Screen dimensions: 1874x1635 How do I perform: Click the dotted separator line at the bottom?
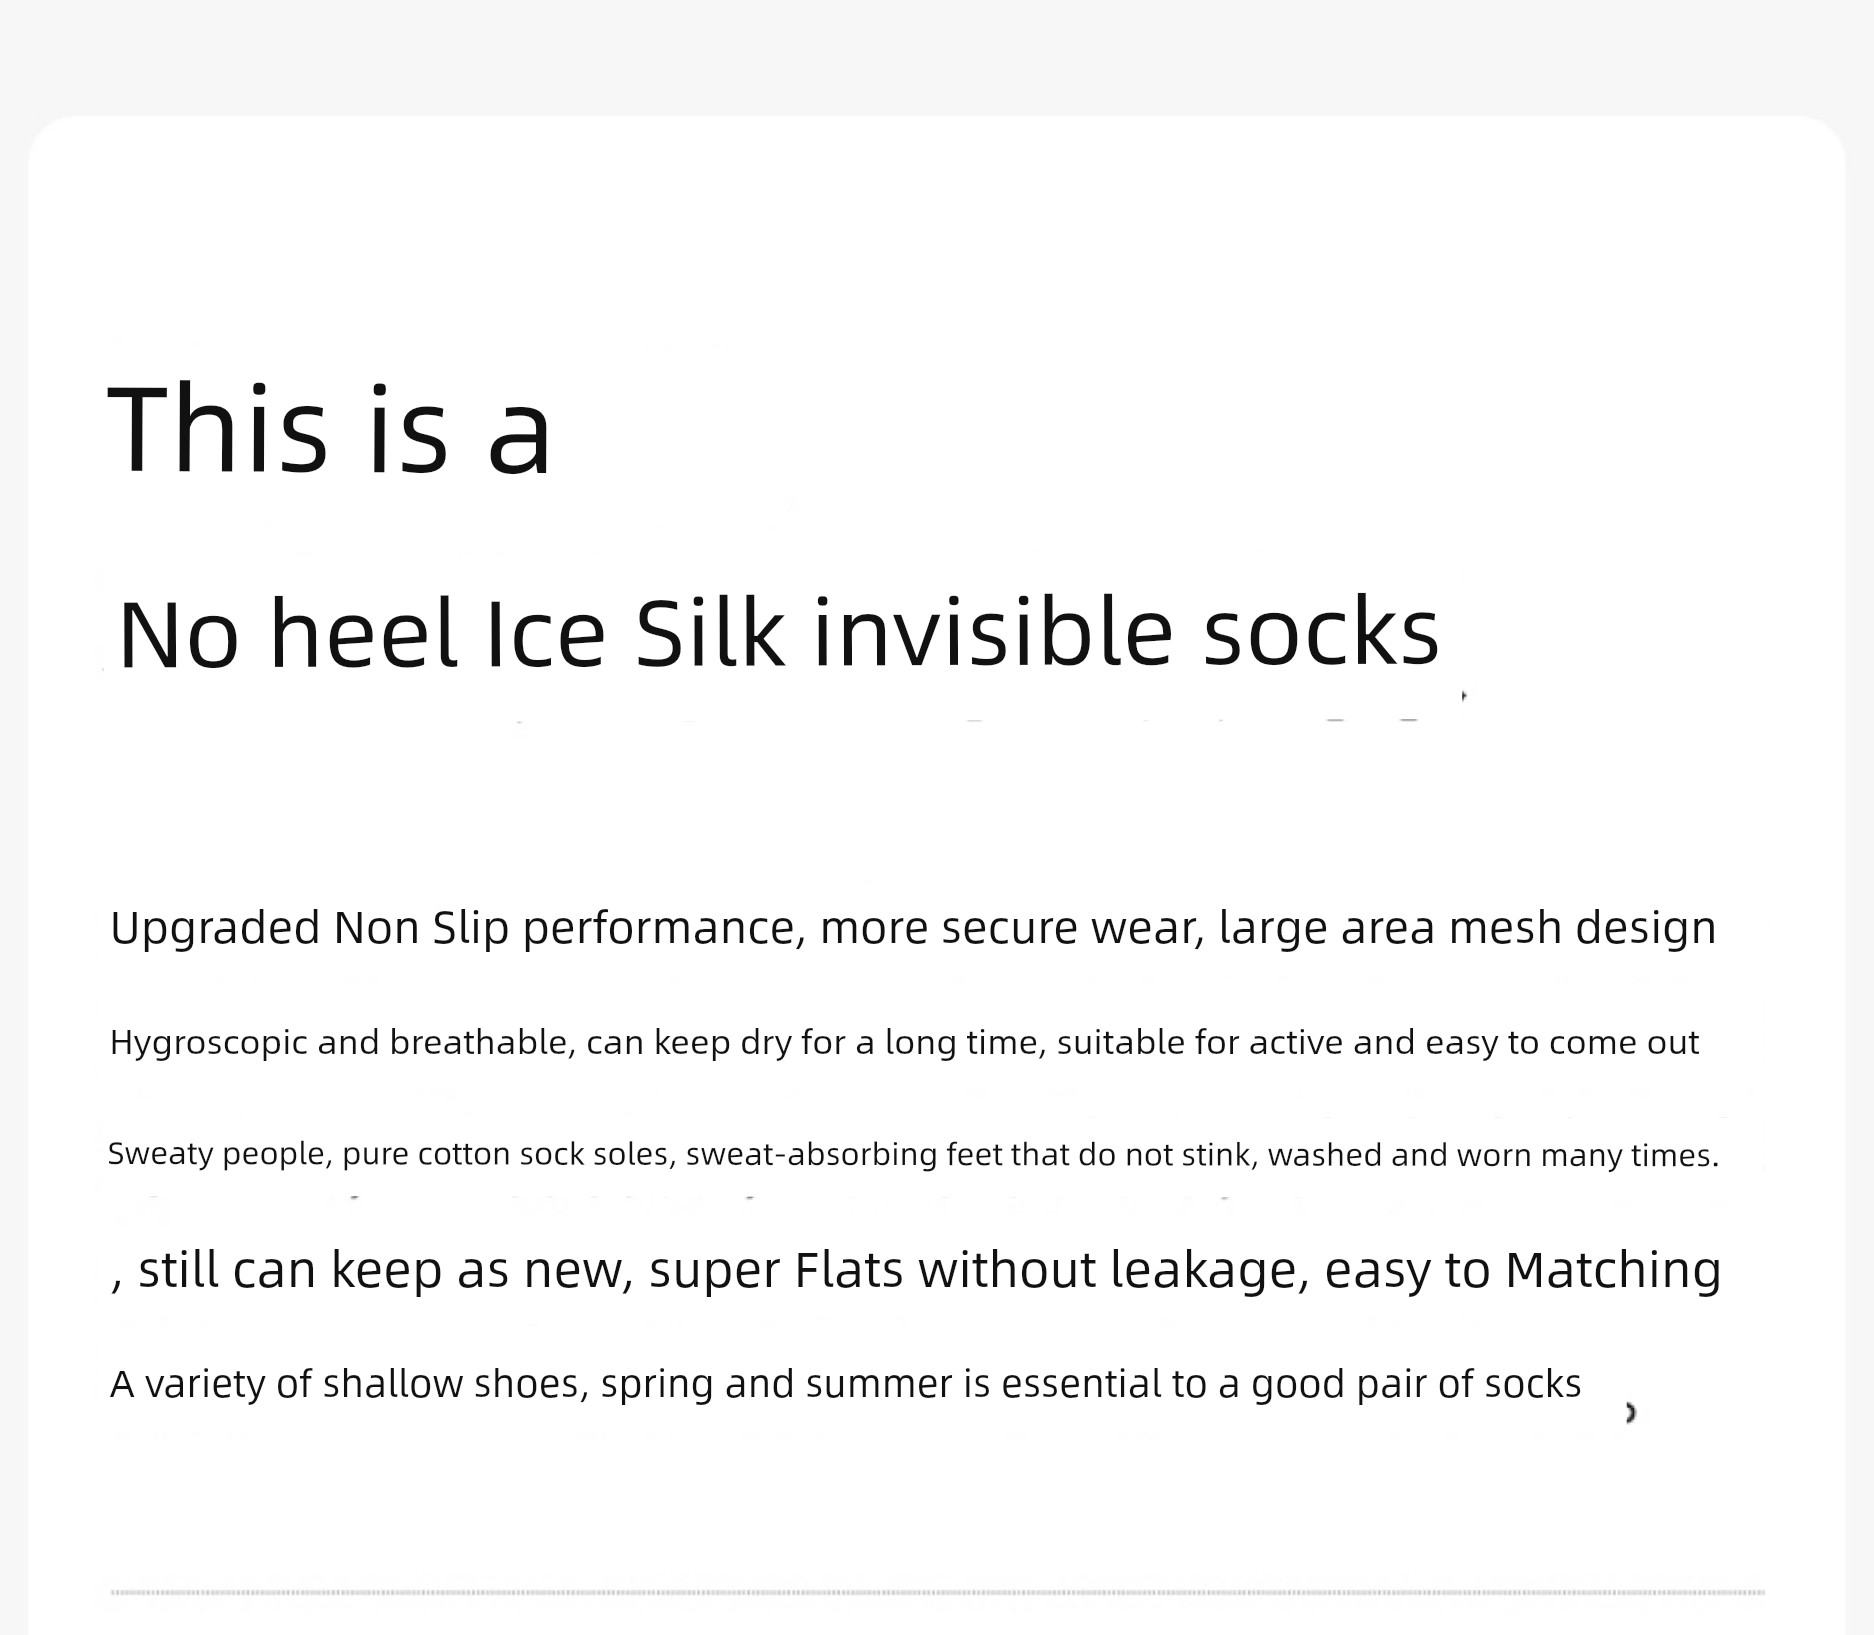click(937, 1591)
